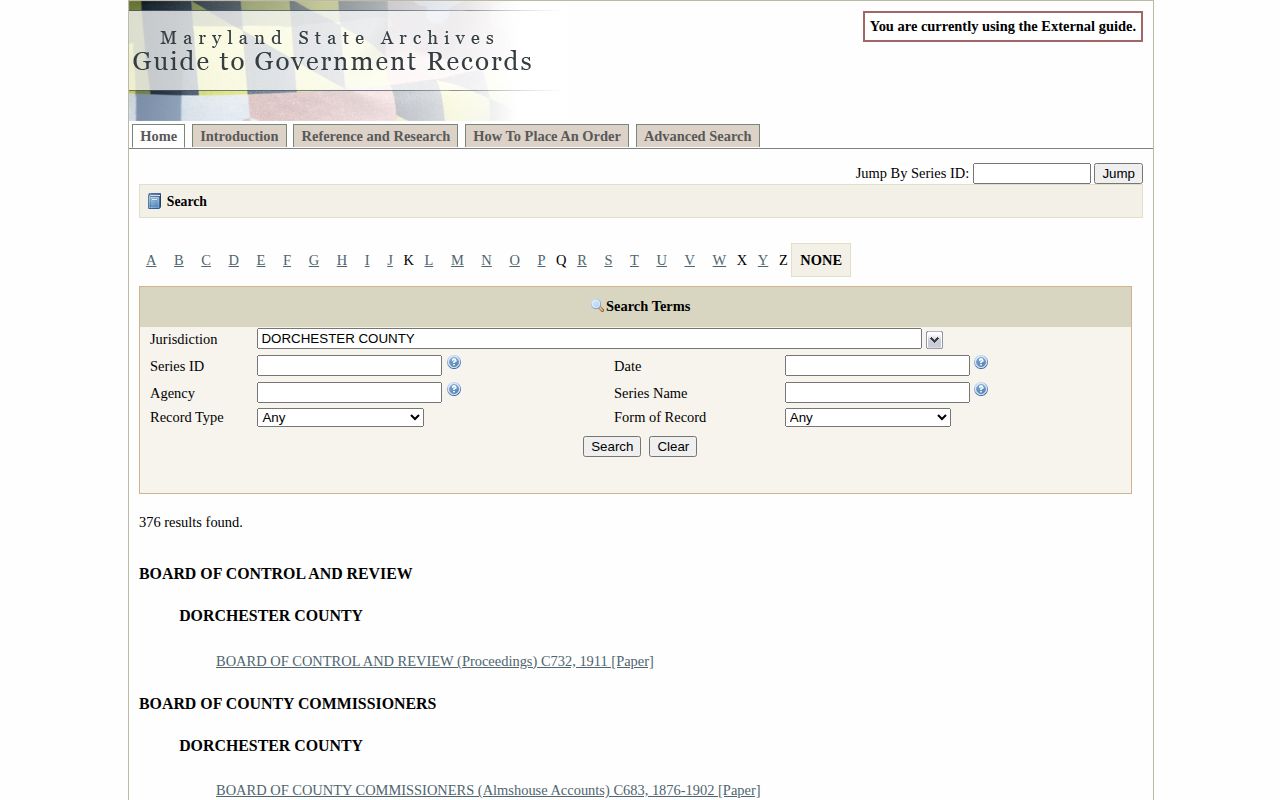Expand the Jurisdiction dropdown arrow

(934, 340)
